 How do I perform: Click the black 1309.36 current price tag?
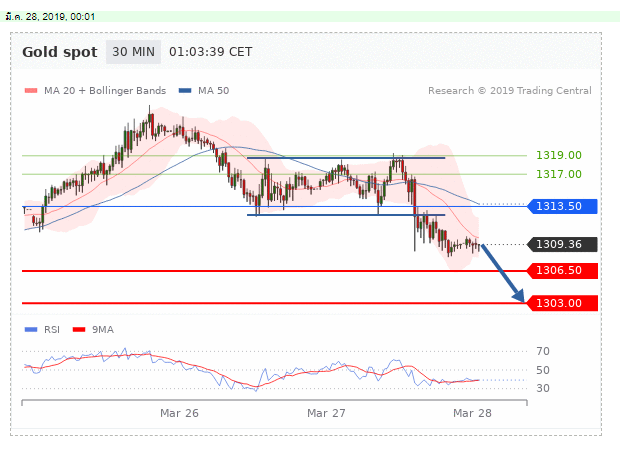[x=562, y=244]
